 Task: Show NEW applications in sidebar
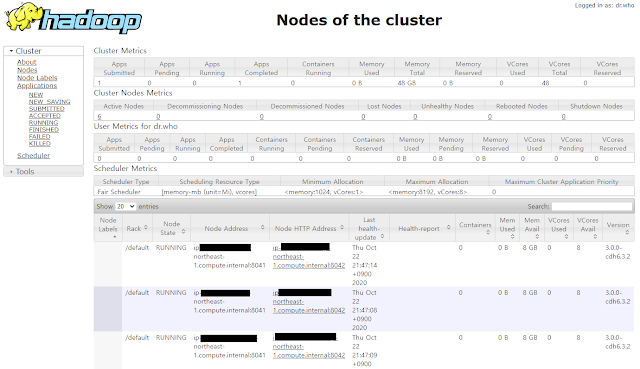36,95
